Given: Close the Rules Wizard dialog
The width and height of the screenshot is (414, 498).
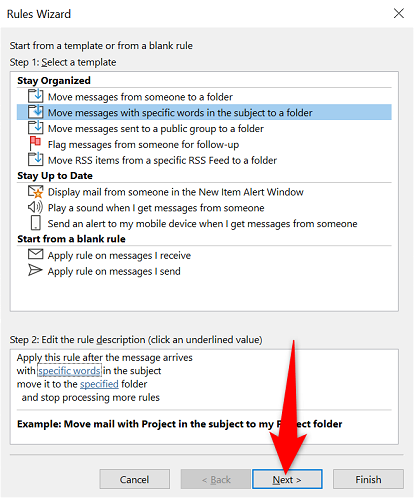Looking at the screenshot, I should pos(399,14).
